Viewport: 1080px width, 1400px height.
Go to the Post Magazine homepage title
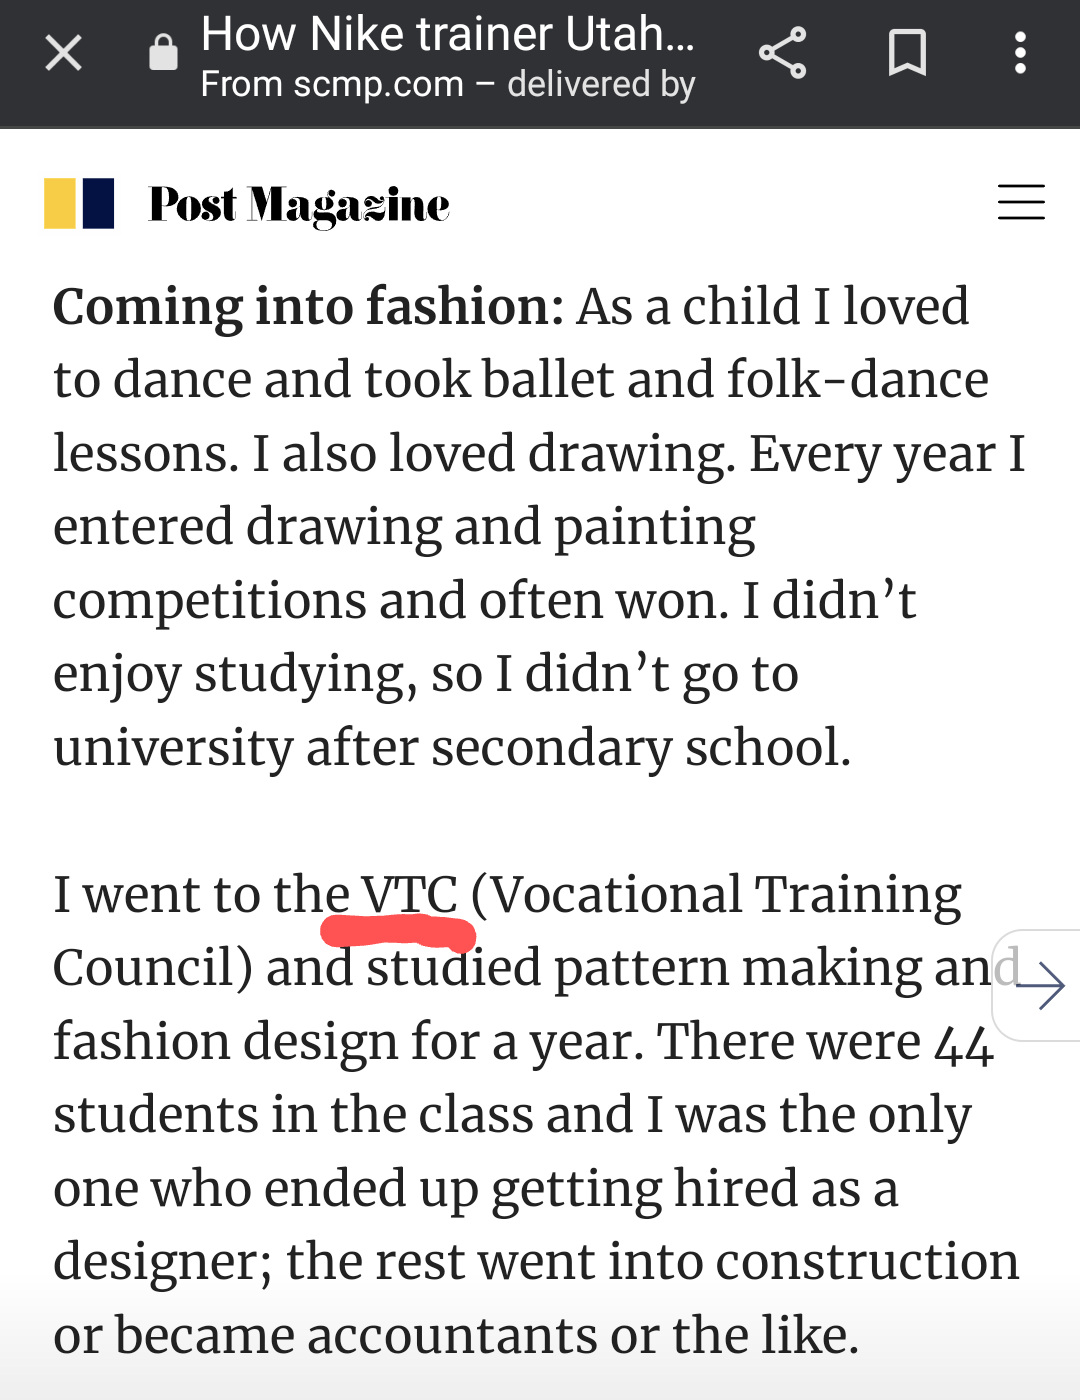(299, 205)
